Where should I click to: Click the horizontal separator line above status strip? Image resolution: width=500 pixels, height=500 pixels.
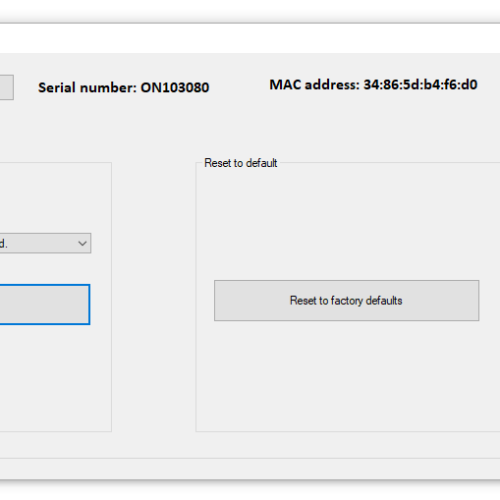(250, 459)
